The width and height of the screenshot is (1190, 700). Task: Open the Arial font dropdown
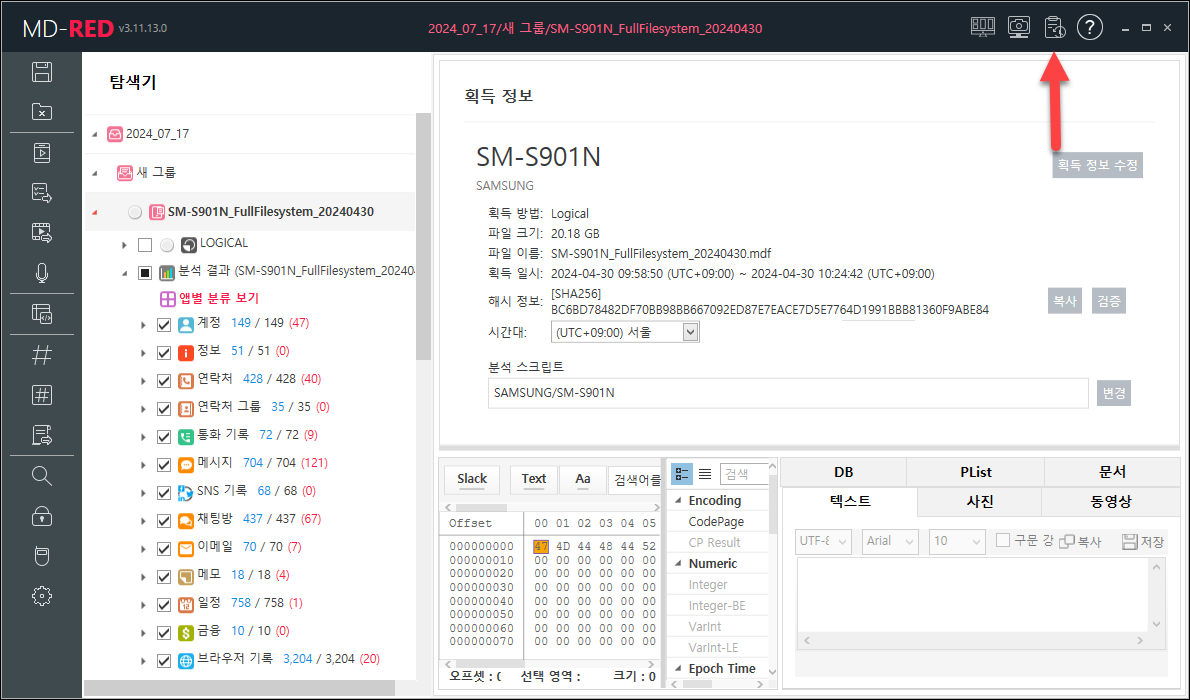pos(890,541)
